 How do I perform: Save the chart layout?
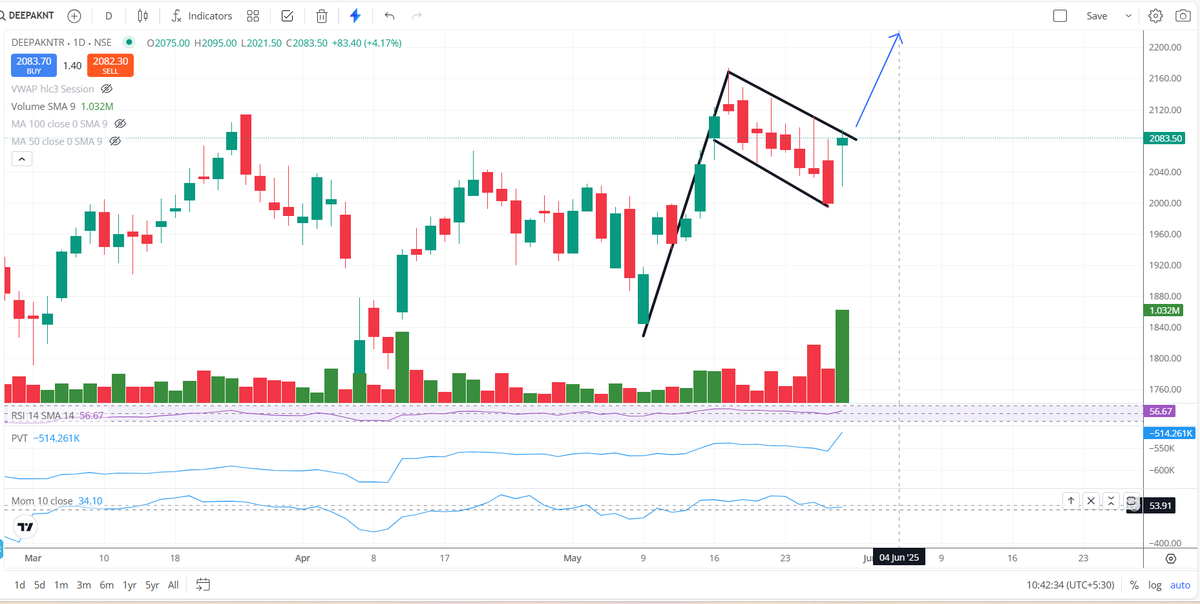coord(1097,16)
